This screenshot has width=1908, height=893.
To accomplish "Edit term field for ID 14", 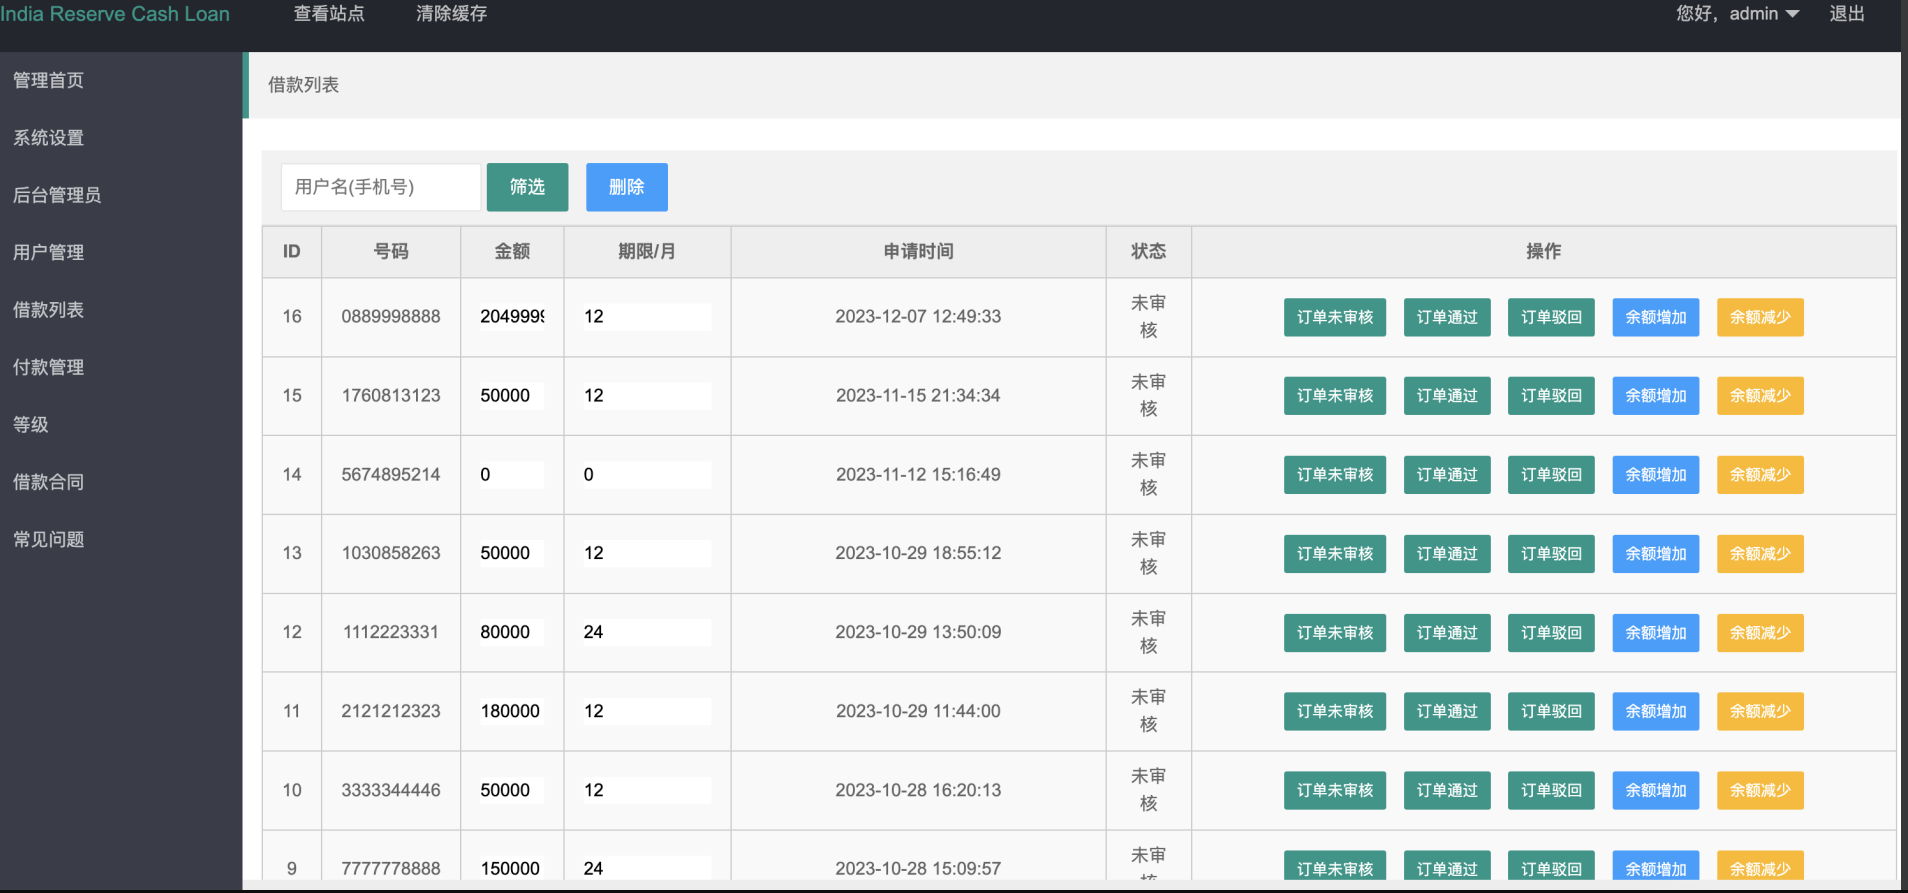I will tap(647, 475).
